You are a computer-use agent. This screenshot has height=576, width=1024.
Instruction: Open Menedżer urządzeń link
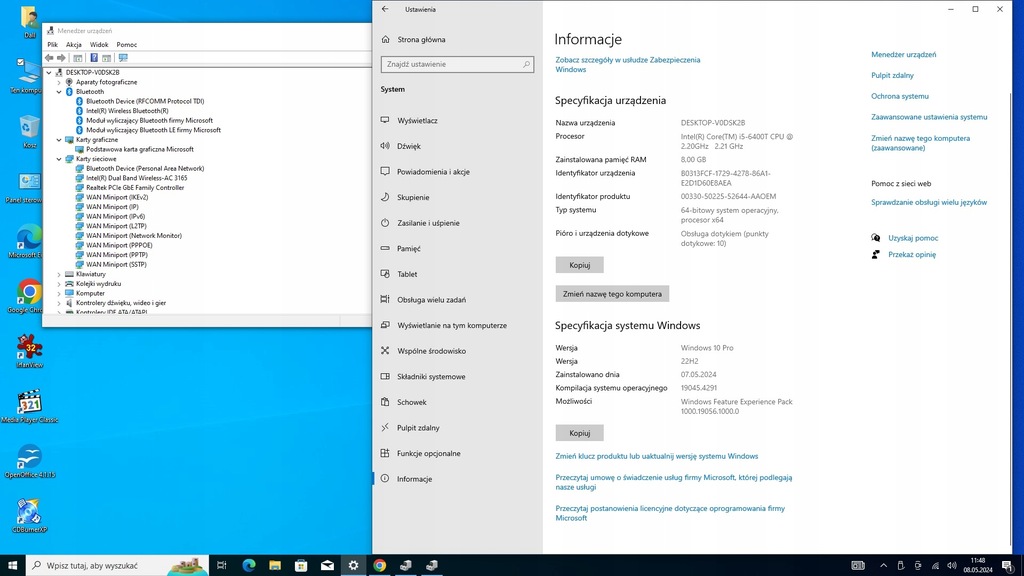[903, 54]
